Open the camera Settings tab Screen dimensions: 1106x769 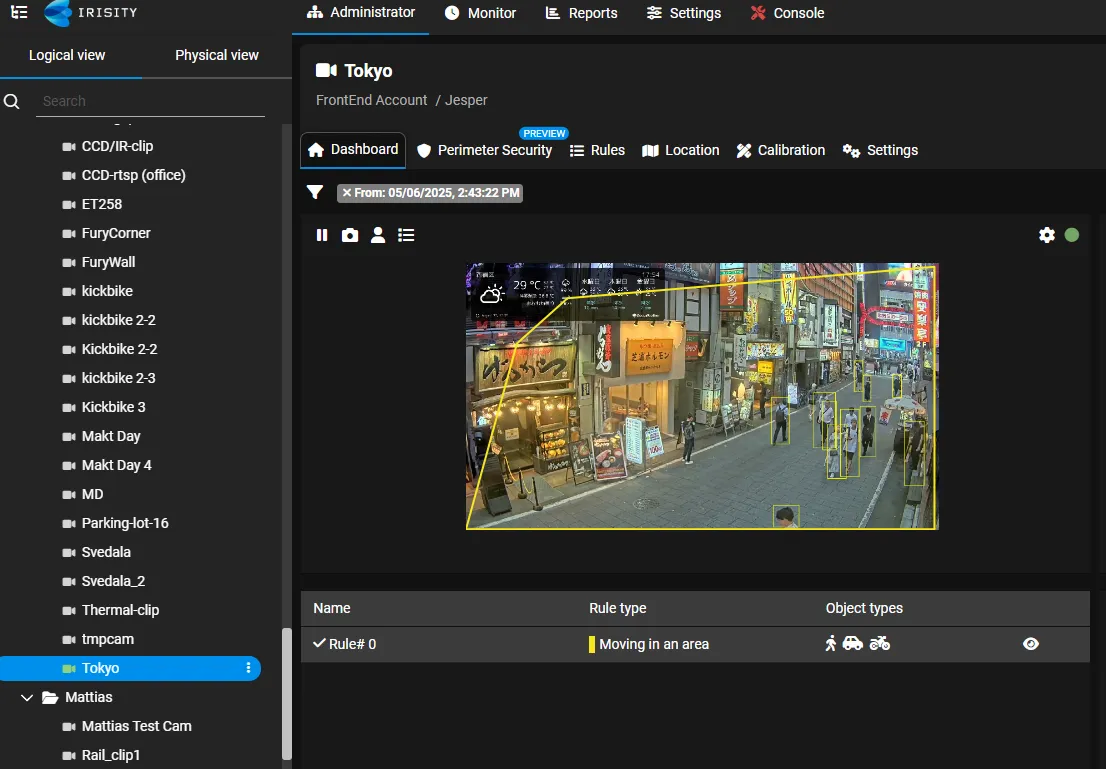(880, 150)
